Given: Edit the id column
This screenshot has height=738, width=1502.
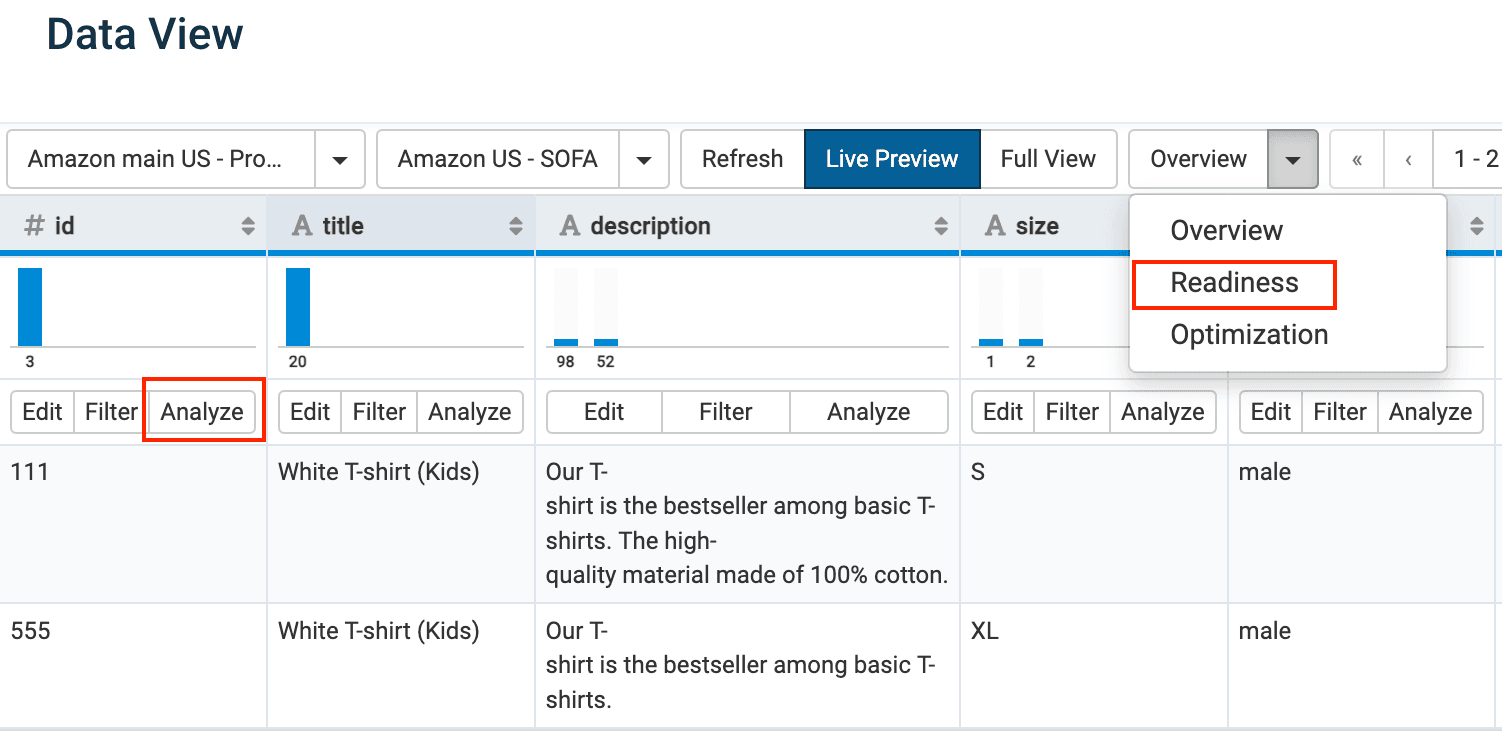Looking at the screenshot, I should (42, 412).
